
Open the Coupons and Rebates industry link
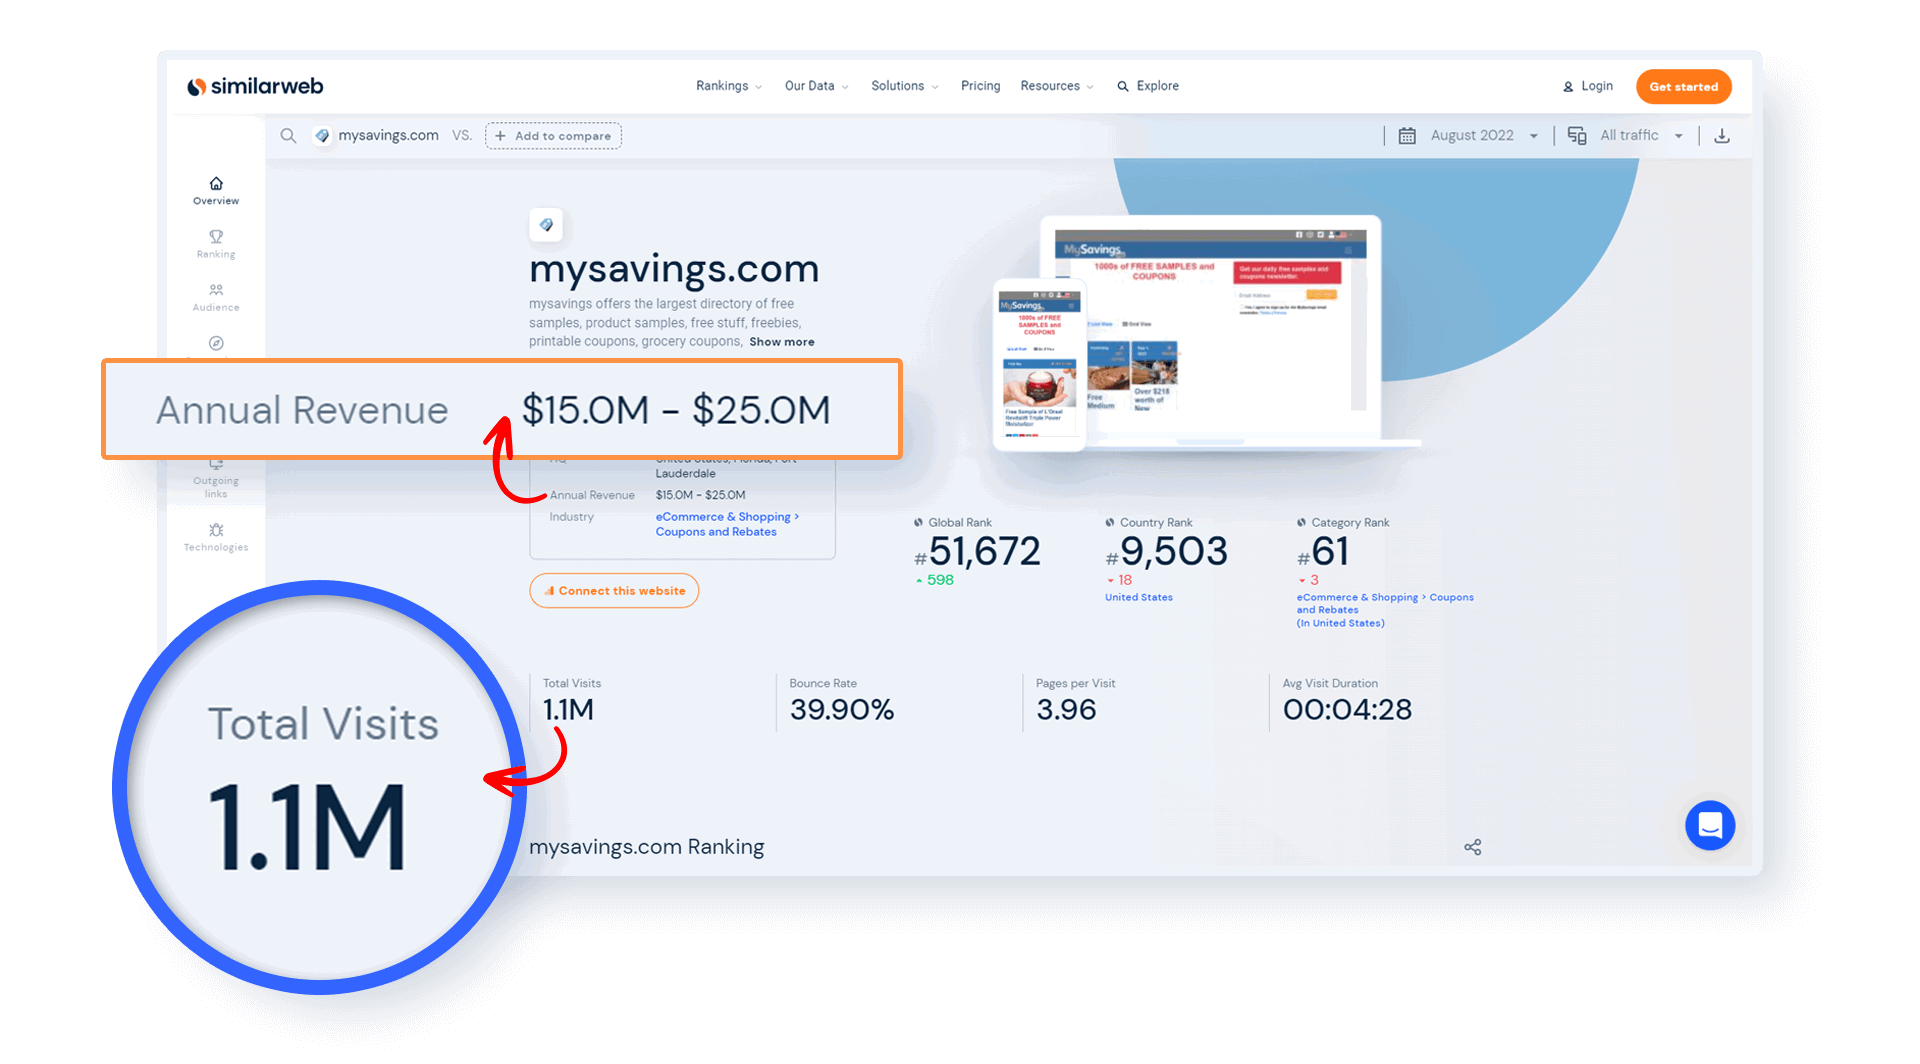pyautogui.click(x=716, y=532)
